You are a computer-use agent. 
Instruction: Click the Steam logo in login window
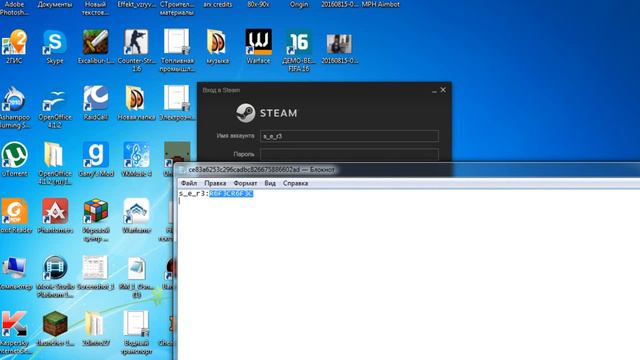(267, 113)
